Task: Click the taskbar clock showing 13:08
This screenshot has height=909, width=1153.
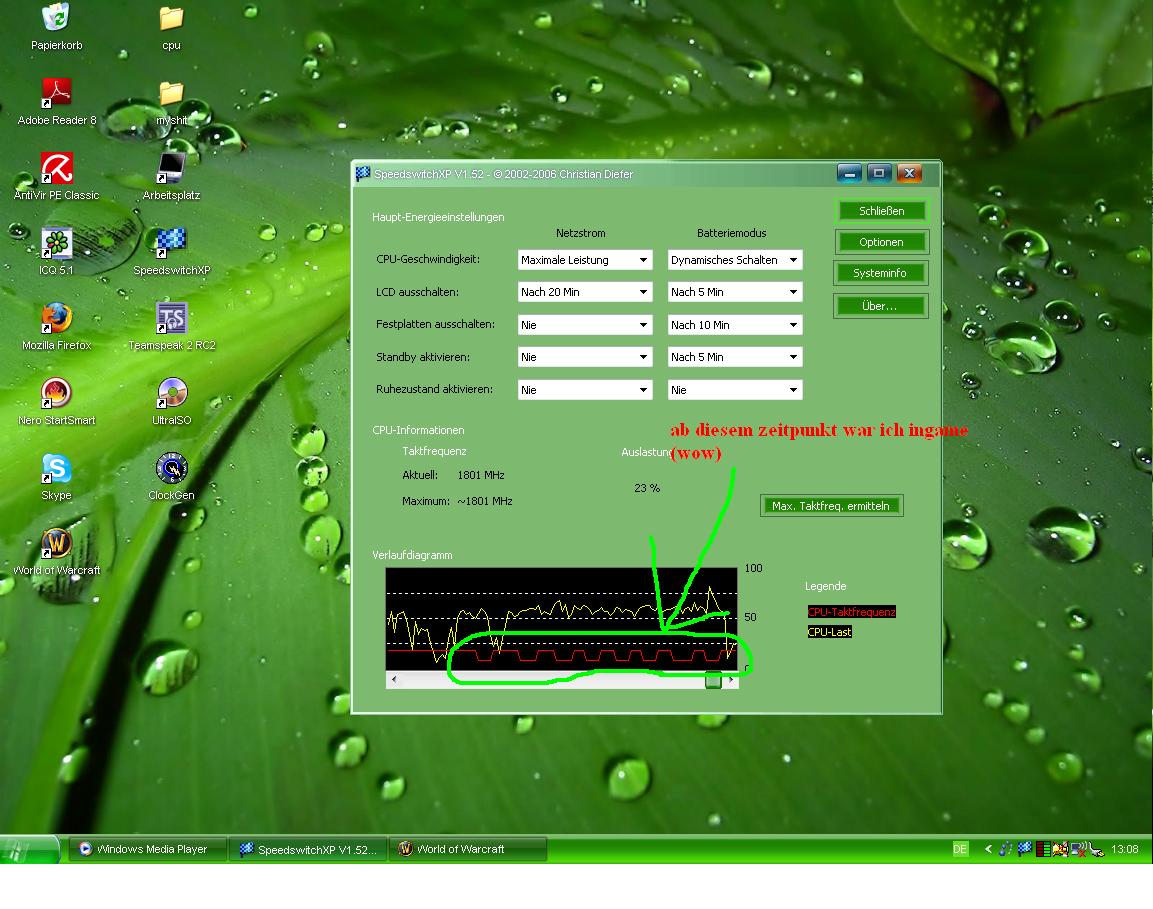Action: click(1124, 849)
